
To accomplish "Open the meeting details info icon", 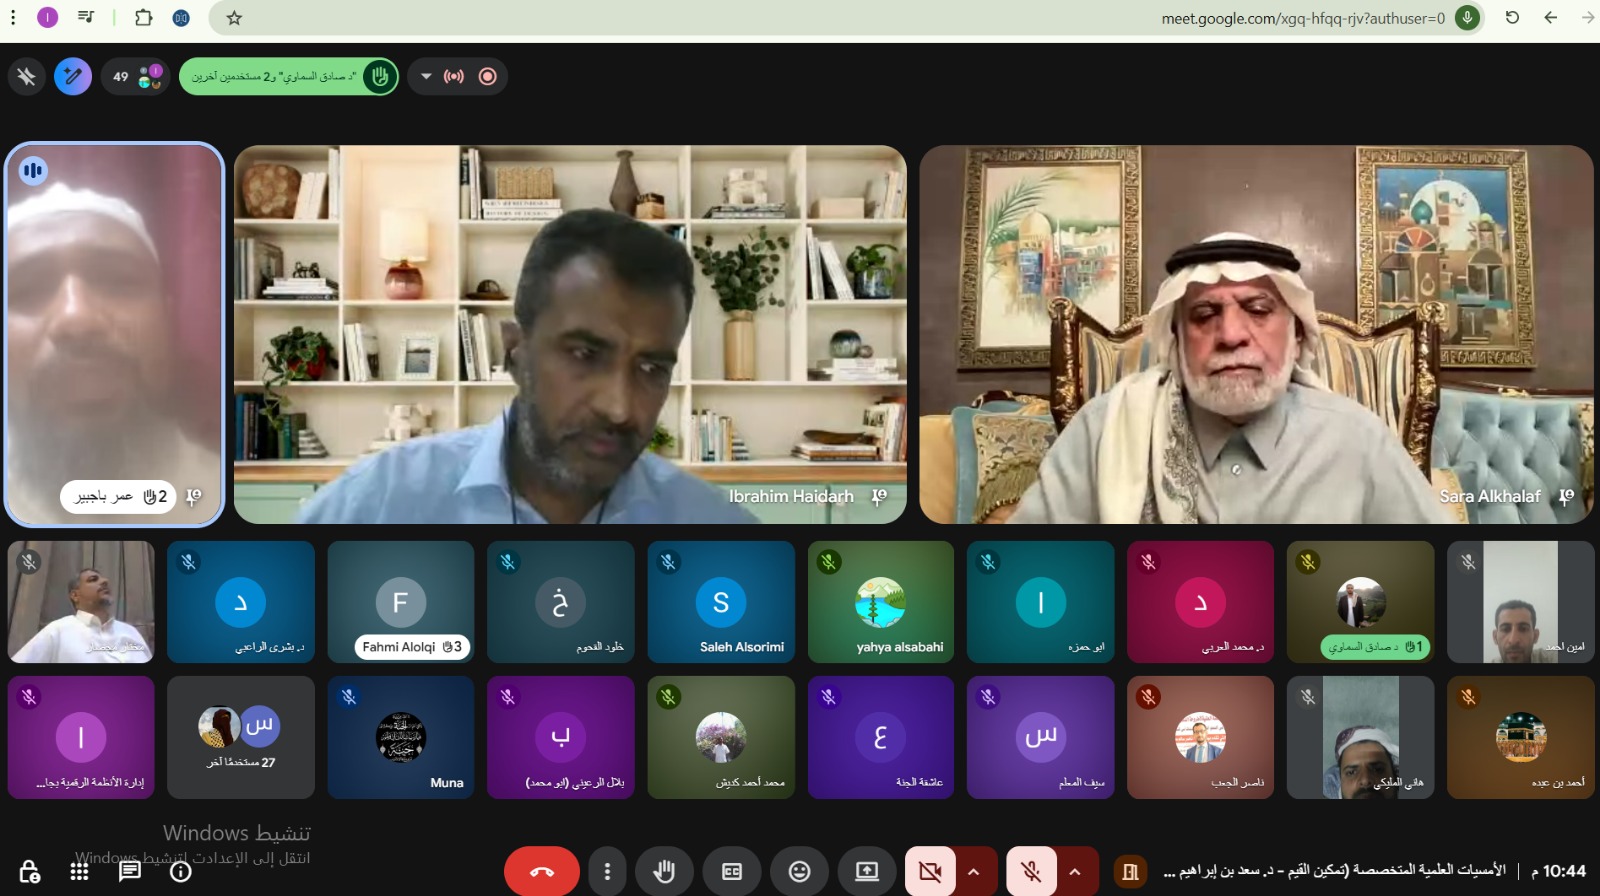I will pos(181,871).
